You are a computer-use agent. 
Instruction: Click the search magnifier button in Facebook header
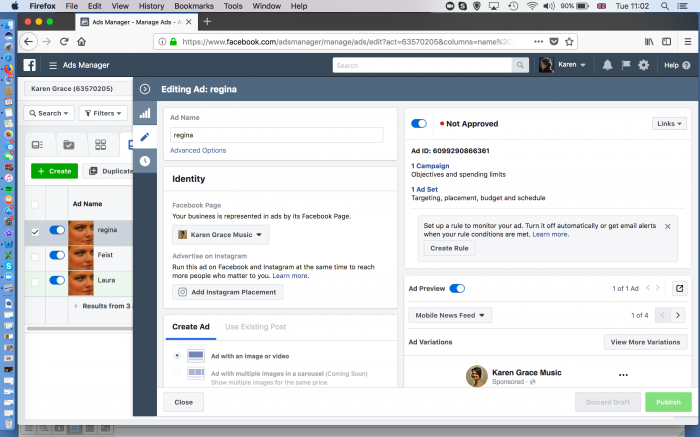pyautogui.click(x=520, y=65)
